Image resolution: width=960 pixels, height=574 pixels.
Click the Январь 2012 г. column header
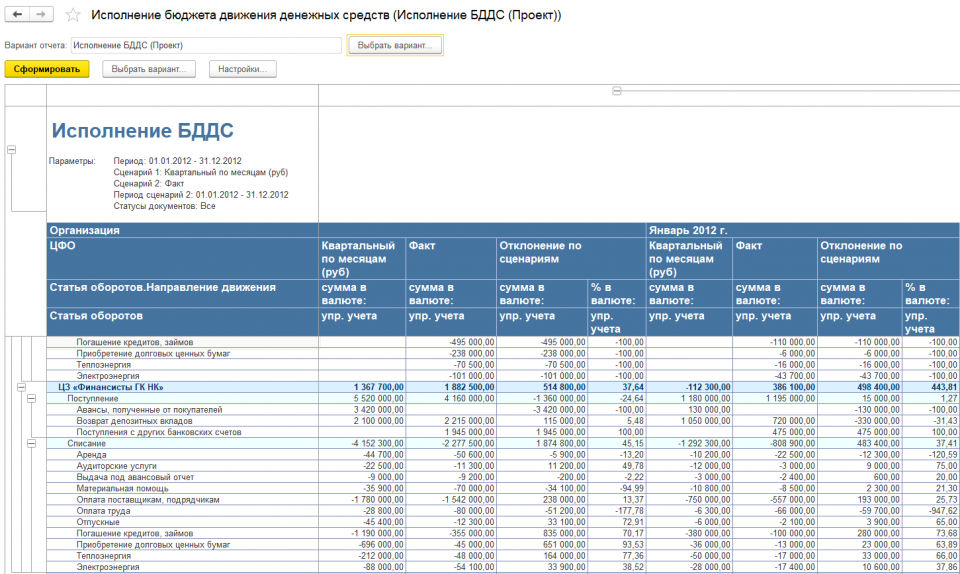point(689,229)
